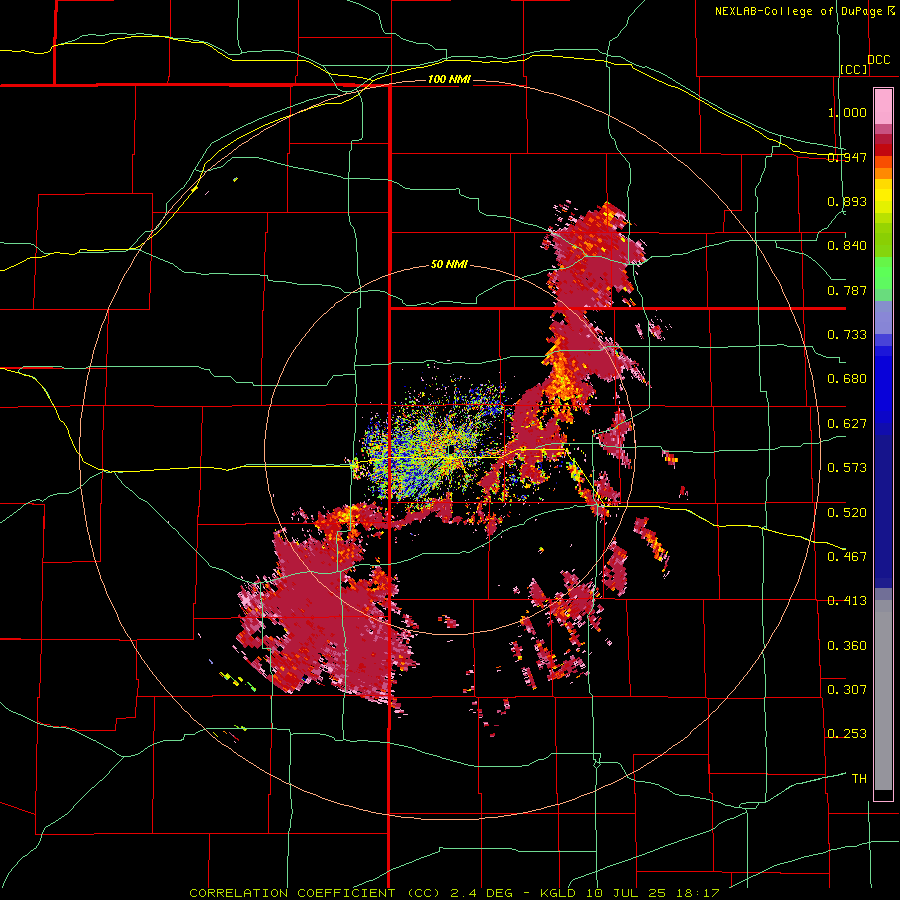Image resolution: width=900 pixels, height=900 pixels.
Task: Click the 0.360 value on the color scale
Action: (847, 646)
